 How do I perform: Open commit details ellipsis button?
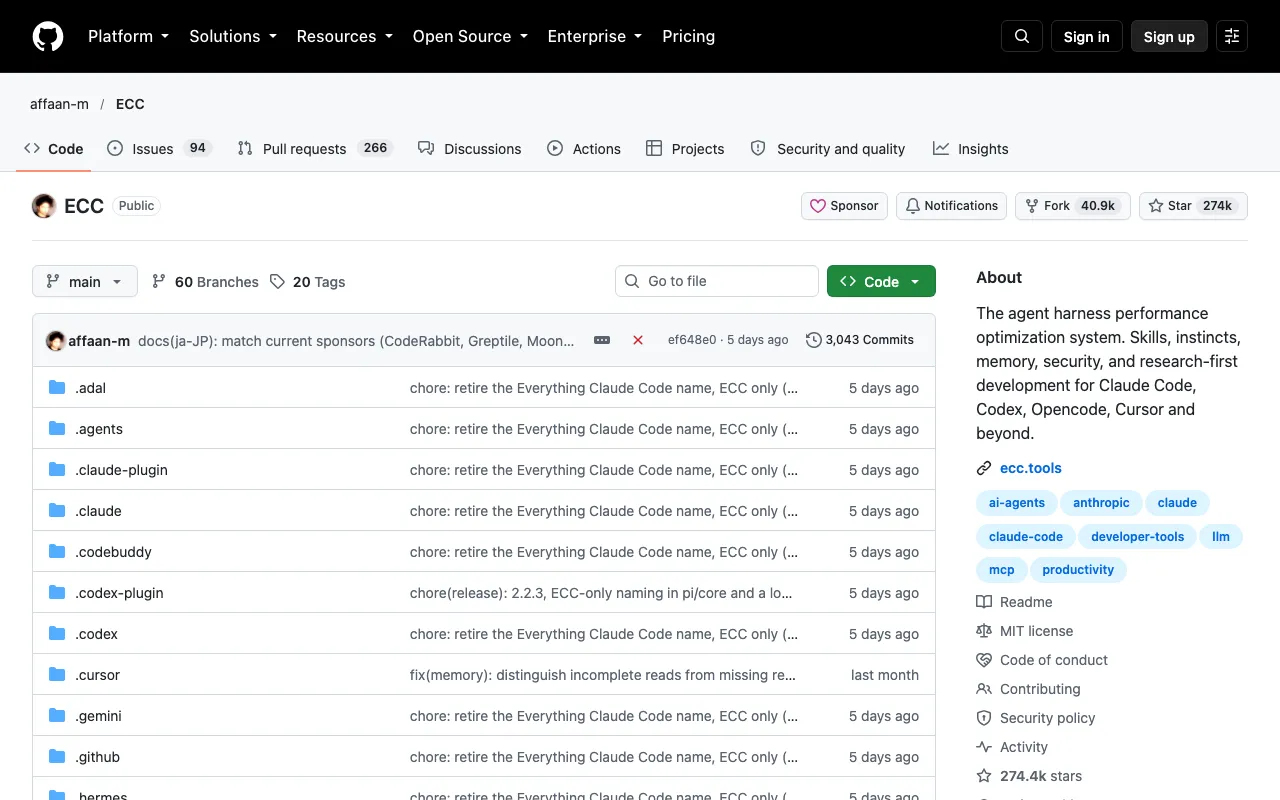(602, 340)
